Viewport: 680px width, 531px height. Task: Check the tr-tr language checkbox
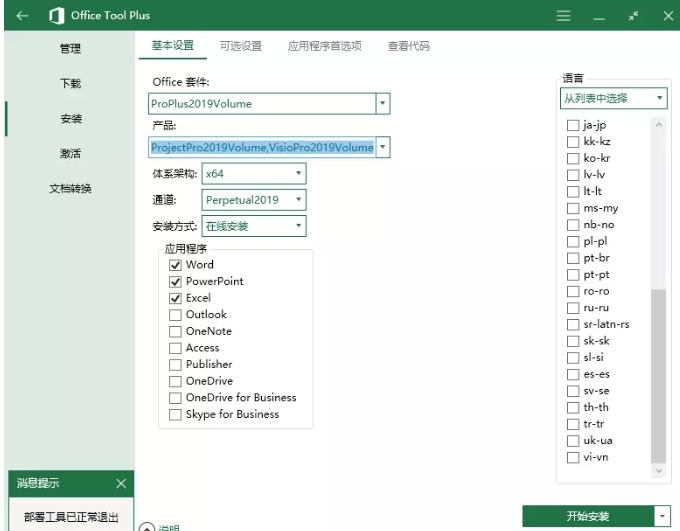tap(573, 424)
